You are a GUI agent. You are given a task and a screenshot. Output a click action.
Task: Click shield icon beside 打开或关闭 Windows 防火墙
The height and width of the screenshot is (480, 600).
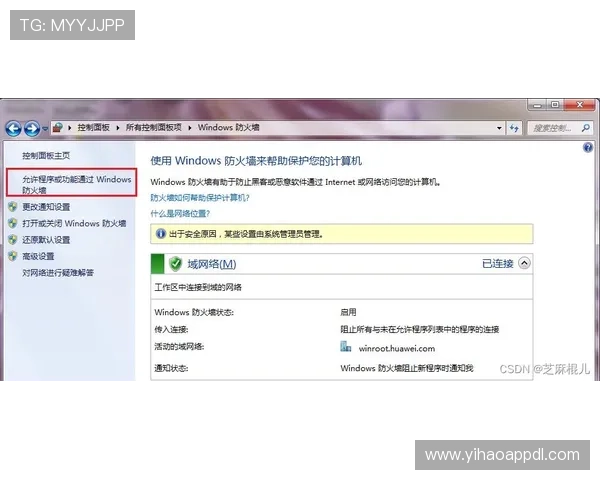click(13, 223)
